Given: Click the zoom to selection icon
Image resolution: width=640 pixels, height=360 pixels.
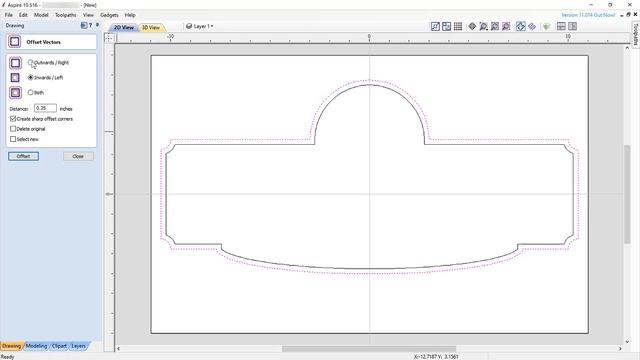Looking at the screenshot, I should click(x=495, y=27).
